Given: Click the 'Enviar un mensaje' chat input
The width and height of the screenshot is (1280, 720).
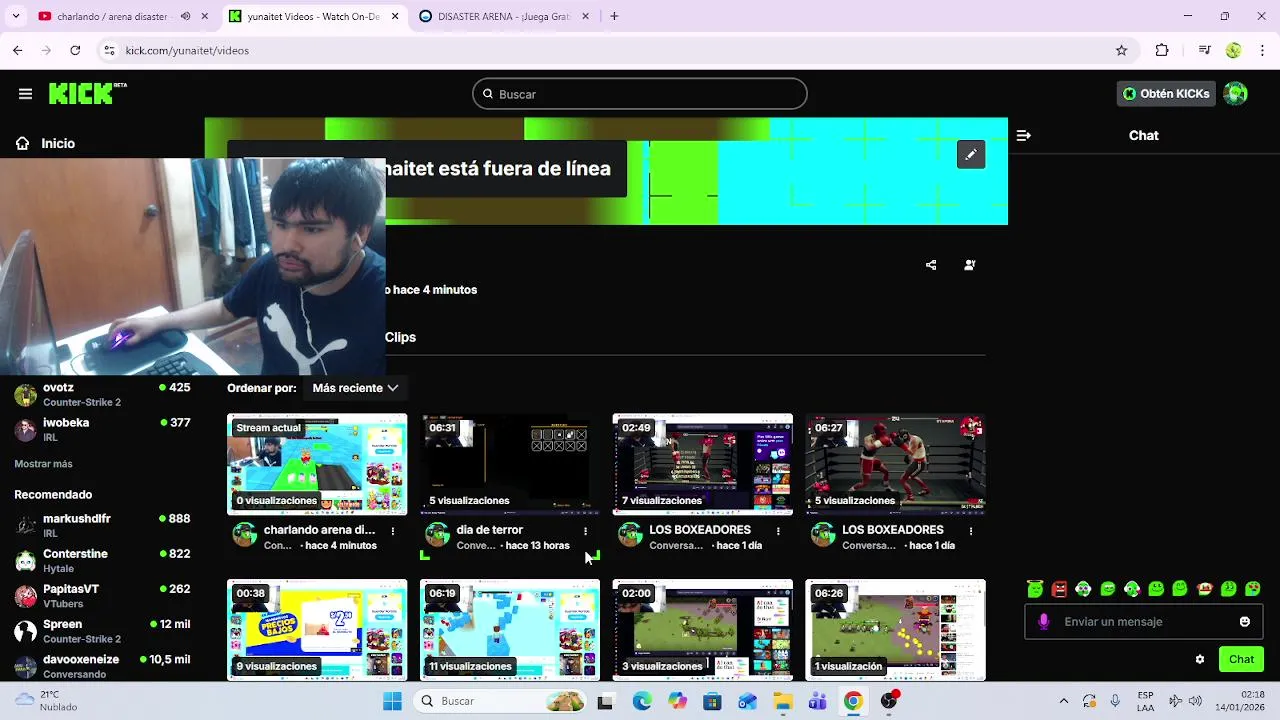Looking at the screenshot, I should [1143, 622].
